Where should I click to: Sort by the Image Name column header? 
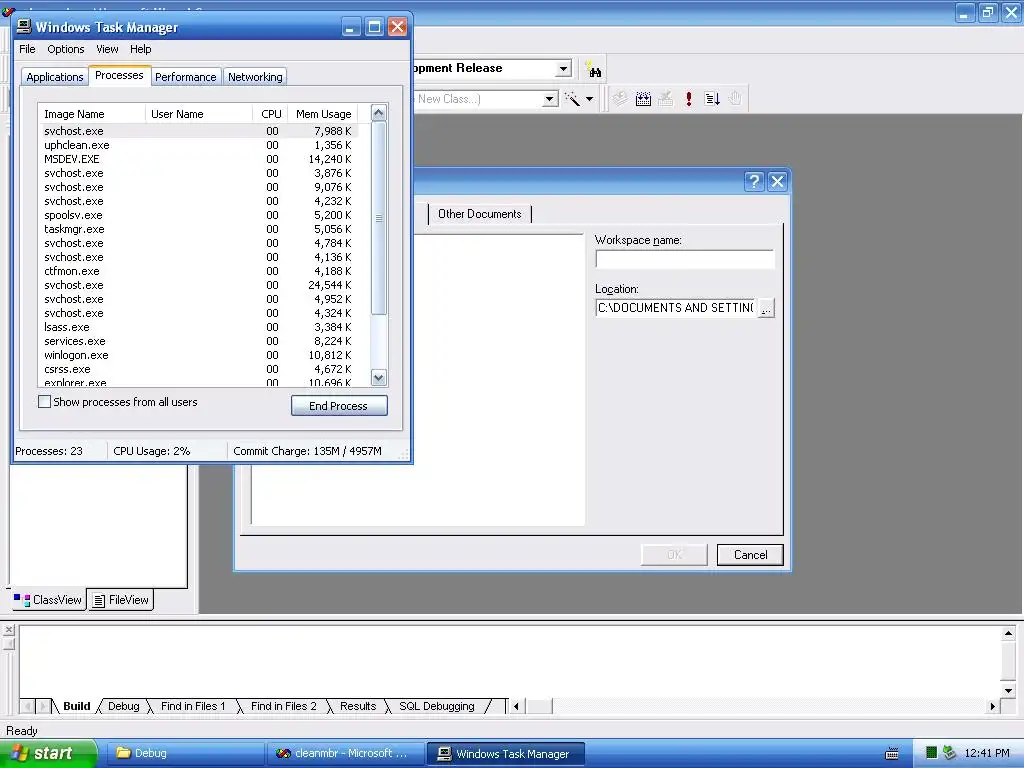[x=91, y=114]
